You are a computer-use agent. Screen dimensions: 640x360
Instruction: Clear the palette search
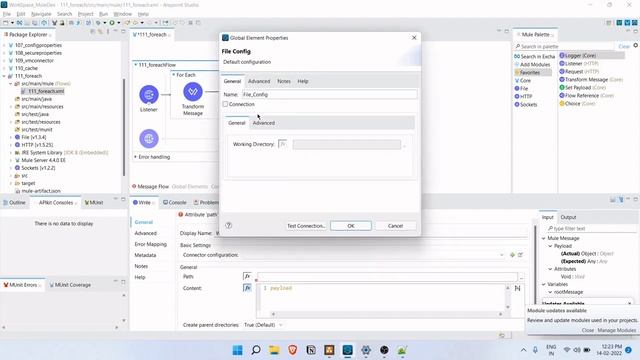point(624,47)
